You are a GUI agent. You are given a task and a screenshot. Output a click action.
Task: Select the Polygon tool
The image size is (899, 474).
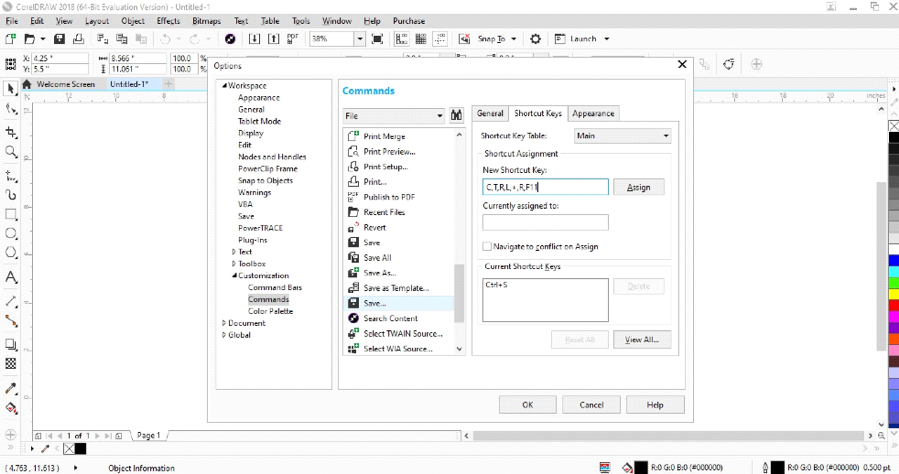pyautogui.click(x=10, y=253)
